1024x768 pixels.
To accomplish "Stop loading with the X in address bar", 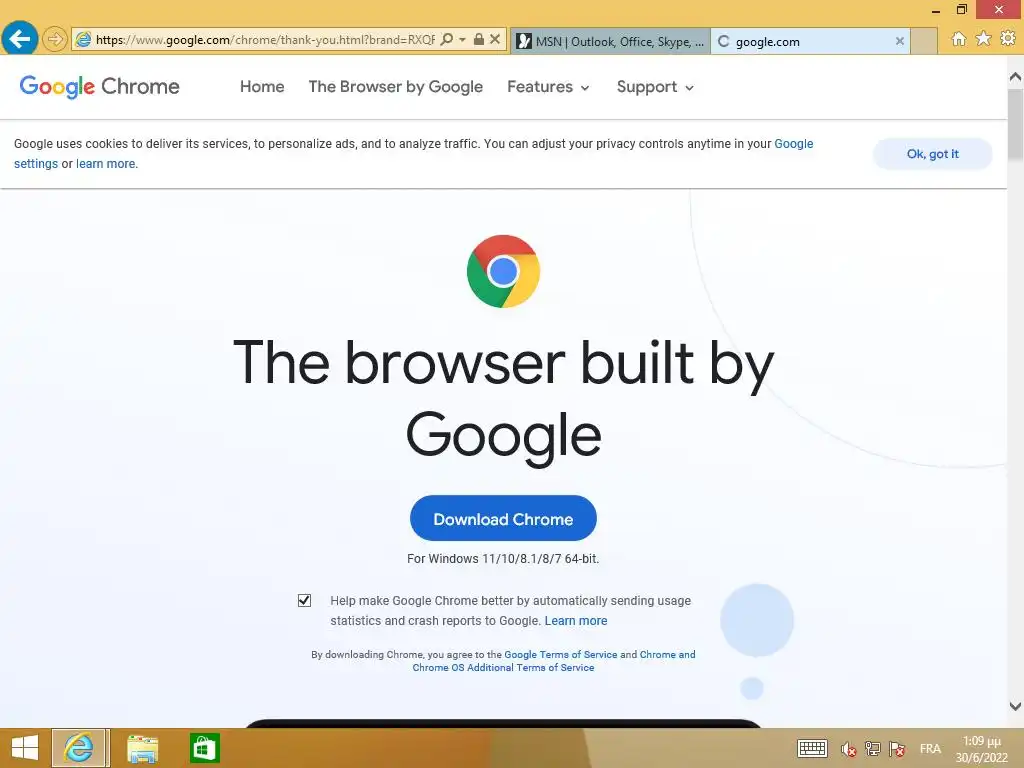I will [x=495, y=39].
